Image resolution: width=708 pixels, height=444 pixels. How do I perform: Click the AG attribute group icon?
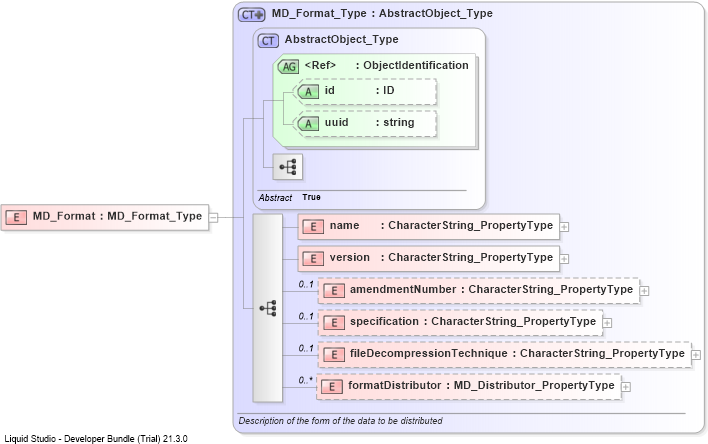click(288, 67)
